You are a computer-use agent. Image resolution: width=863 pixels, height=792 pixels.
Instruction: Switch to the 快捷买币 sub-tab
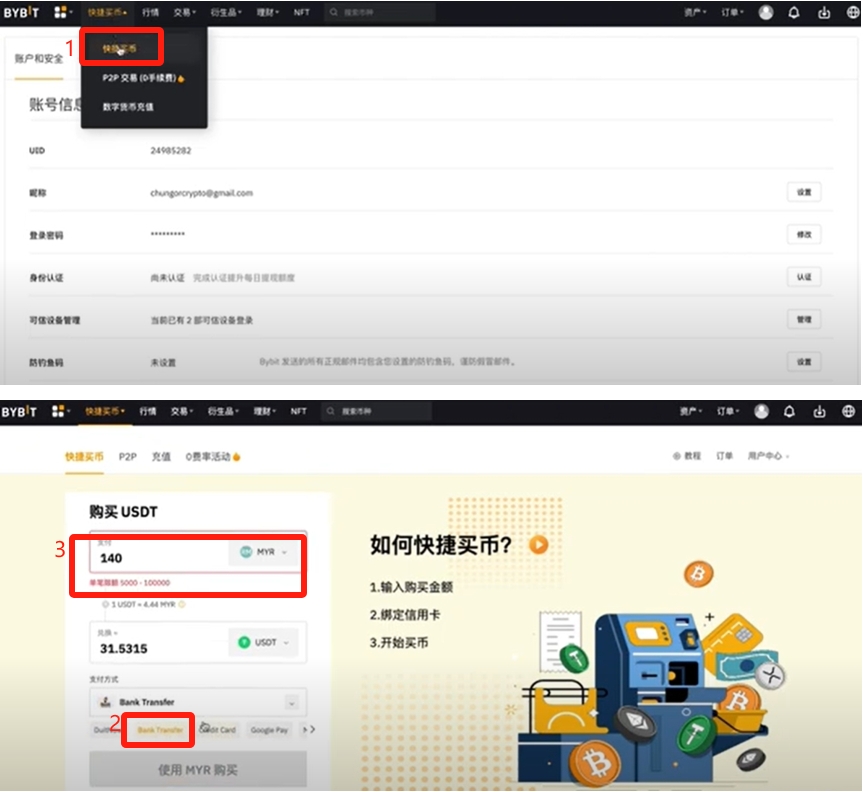pos(84,457)
